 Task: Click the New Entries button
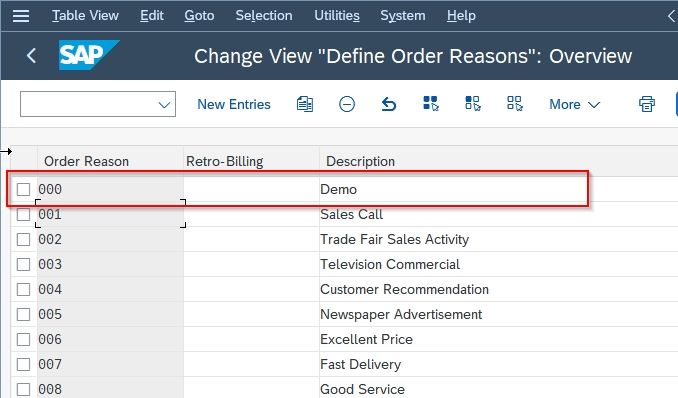pos(234,104)
